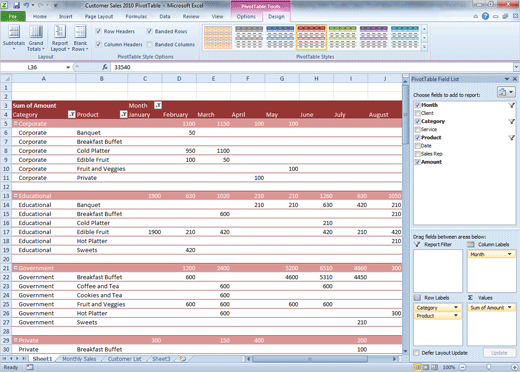Collapse the Corporate group in the pivot table
Screen dimensions: 520x372
(x=15, y=124)
